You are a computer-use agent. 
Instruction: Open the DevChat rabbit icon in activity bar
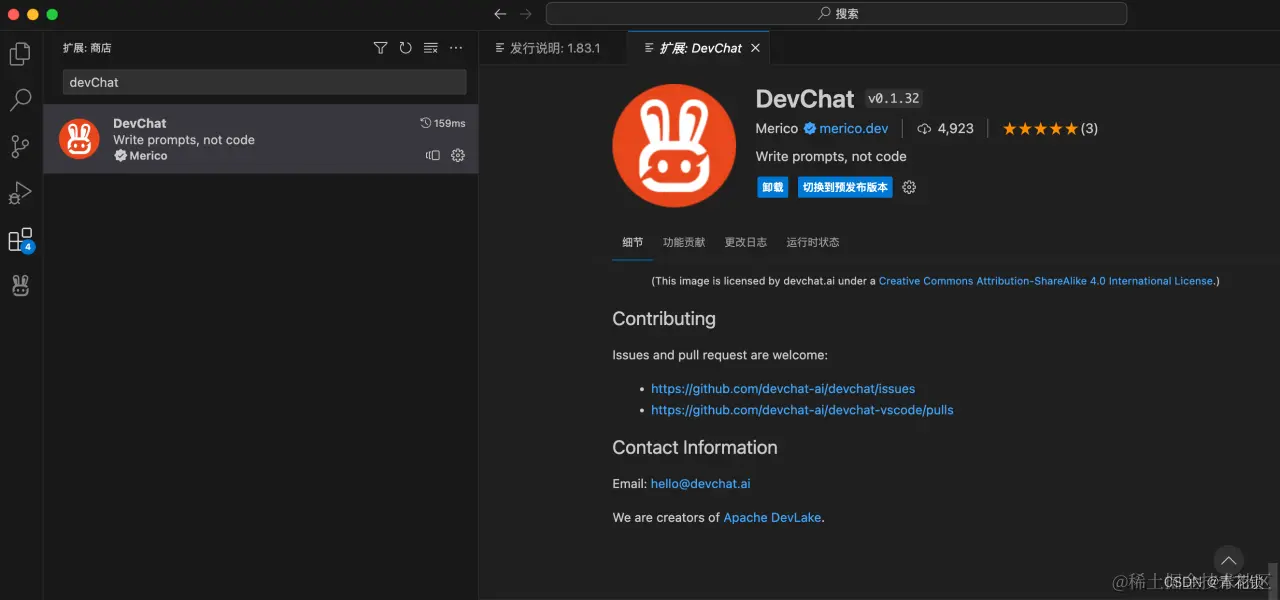20,287
